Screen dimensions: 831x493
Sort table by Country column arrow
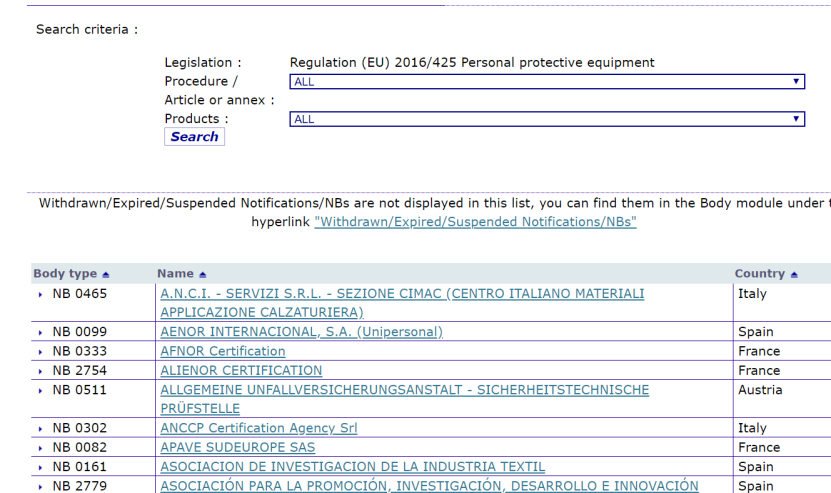coord(794,274)
